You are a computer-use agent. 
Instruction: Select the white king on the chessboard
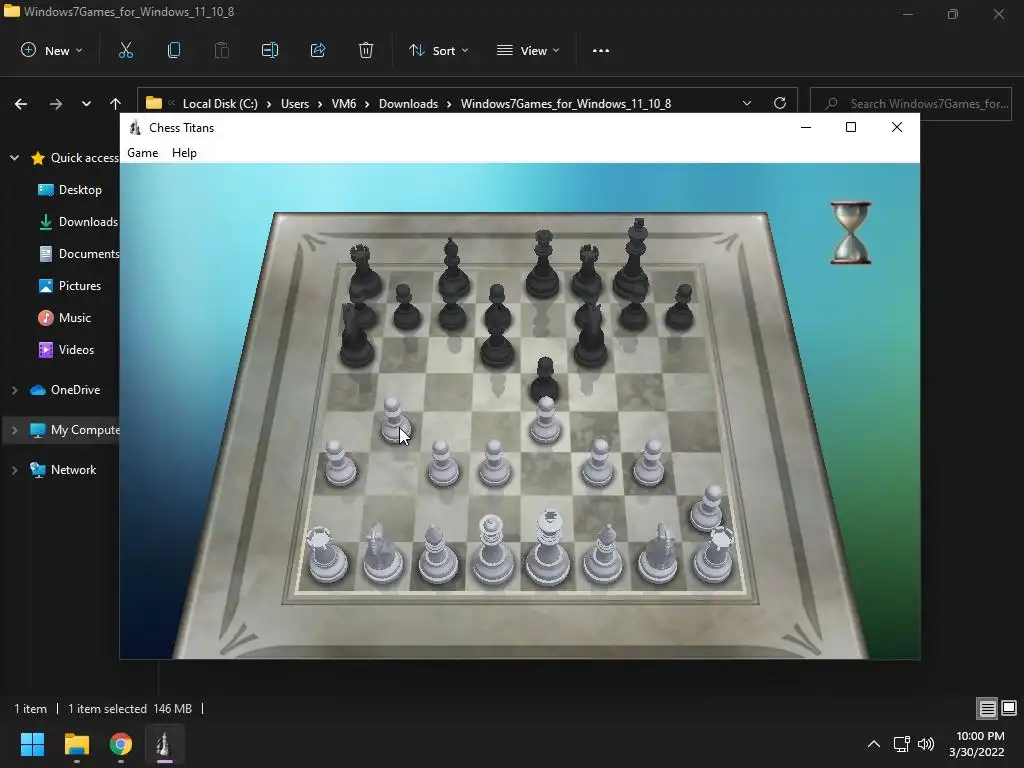point(549,547)
